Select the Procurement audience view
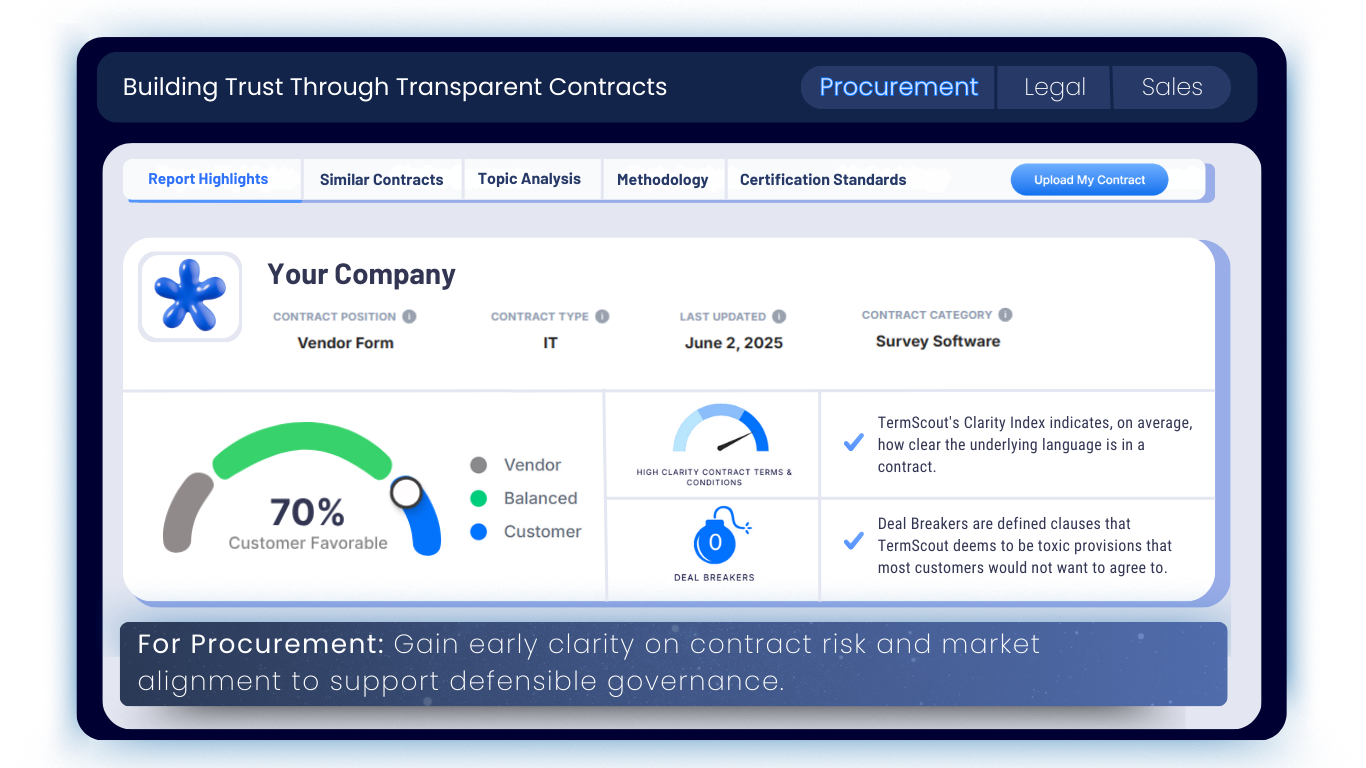The width and height of the screenshot is (1366, 768). pos(897,87)
